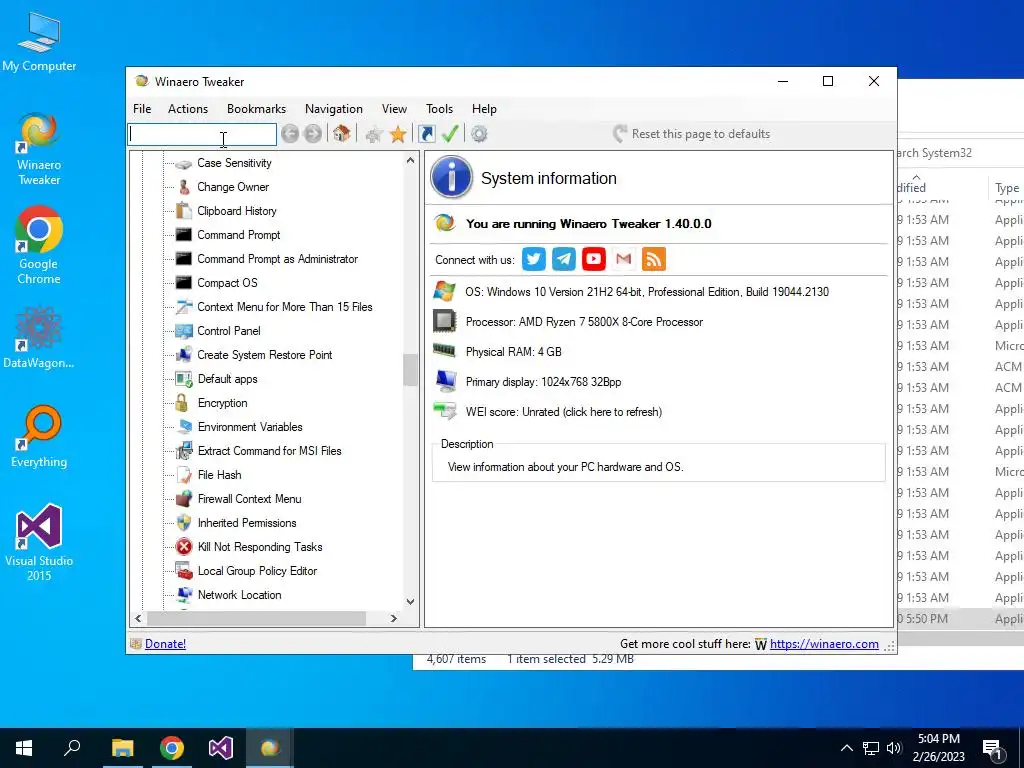Viewport: 1024px width, 768px height.
Task: Click the green checkmark toolbar icon
Action: [450, 134]
